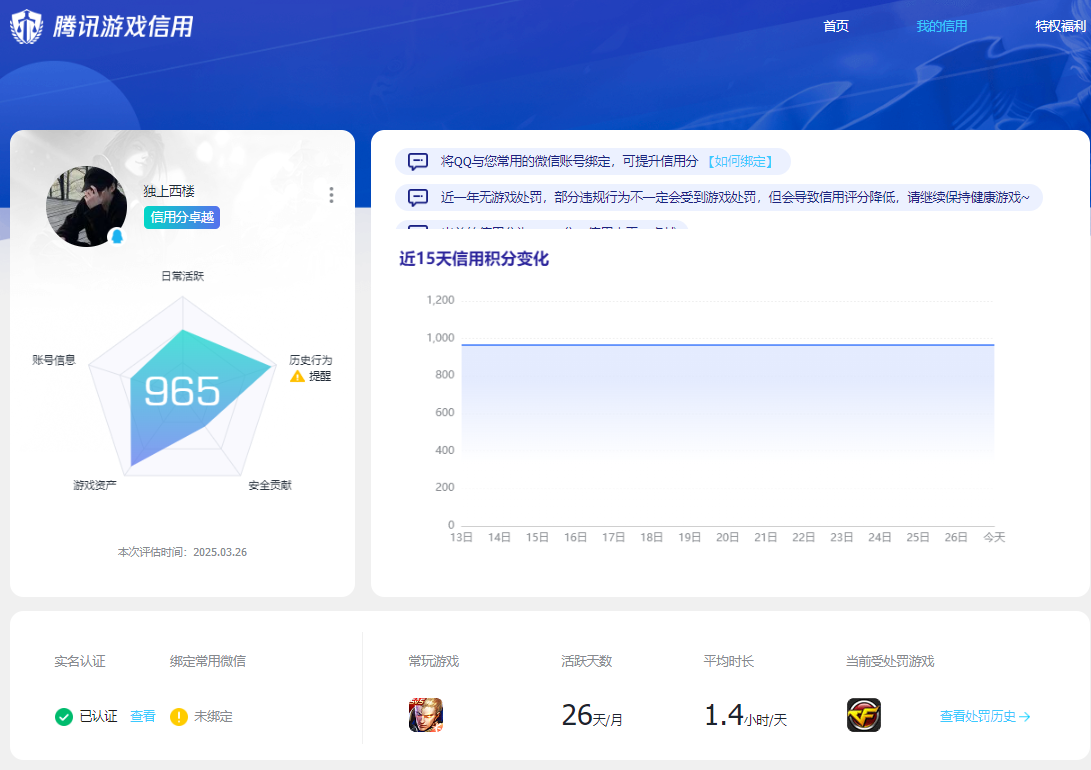This screenshot has height=770, width=1091.
Task: Click the 今天 label on chart axis
Action: click(x=994, y=537)
